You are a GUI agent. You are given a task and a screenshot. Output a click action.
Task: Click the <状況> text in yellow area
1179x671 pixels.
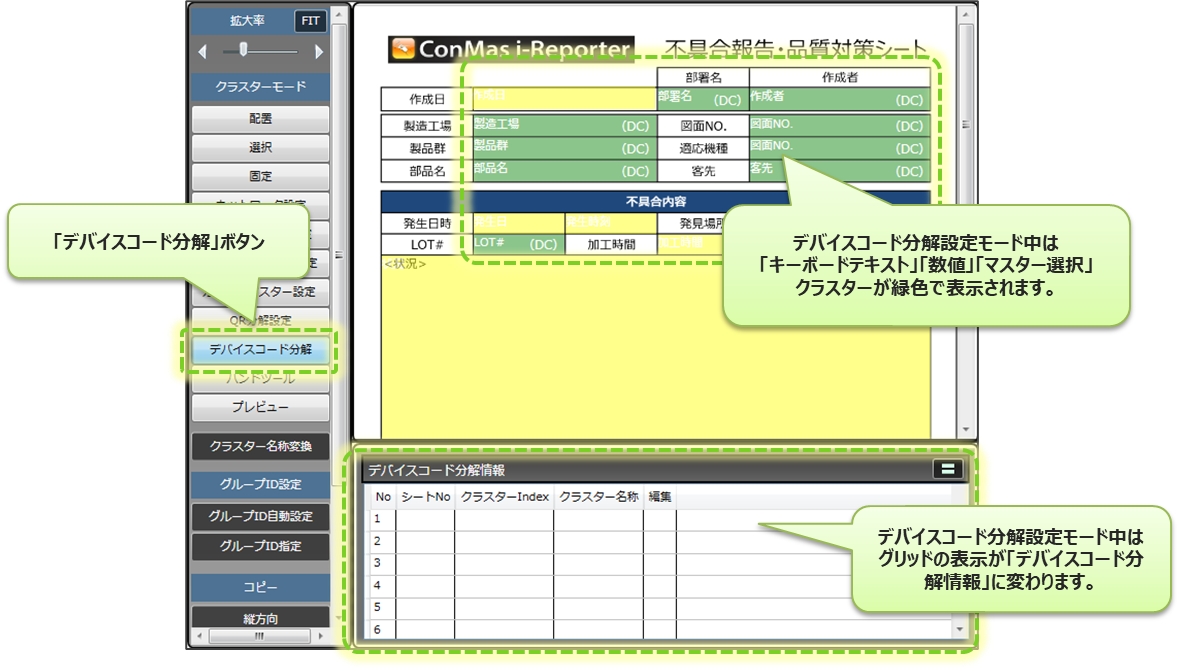click(x=405, y=264)
